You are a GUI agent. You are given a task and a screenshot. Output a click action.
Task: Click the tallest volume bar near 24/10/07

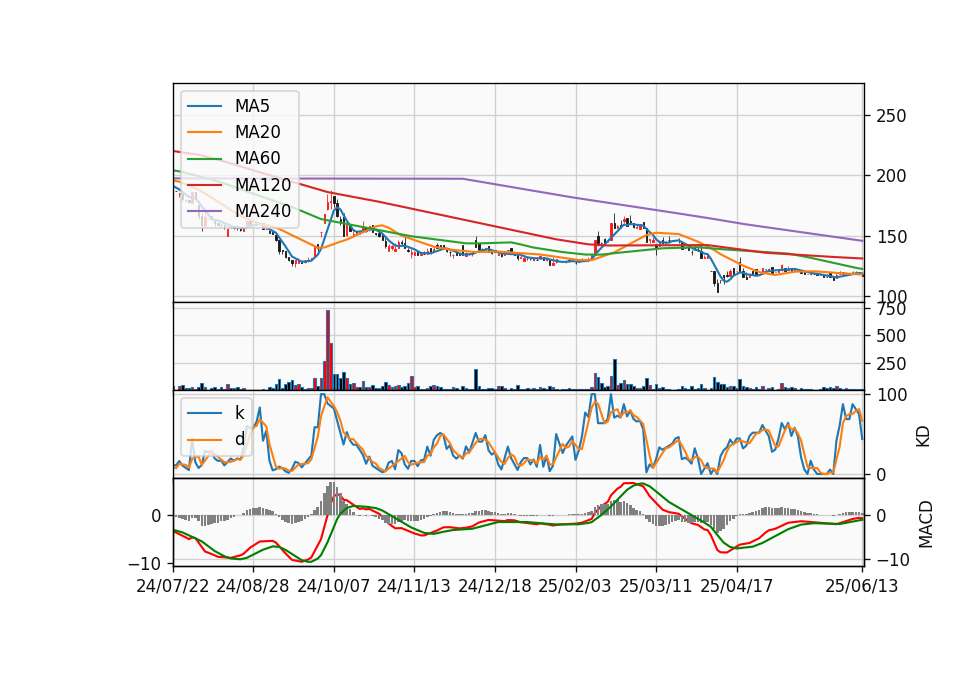pyautogui.click(x=328, y=350)
